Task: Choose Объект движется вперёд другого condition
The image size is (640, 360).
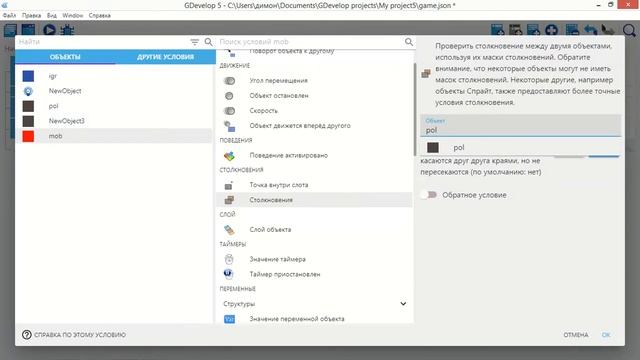Action: (314, 126)
